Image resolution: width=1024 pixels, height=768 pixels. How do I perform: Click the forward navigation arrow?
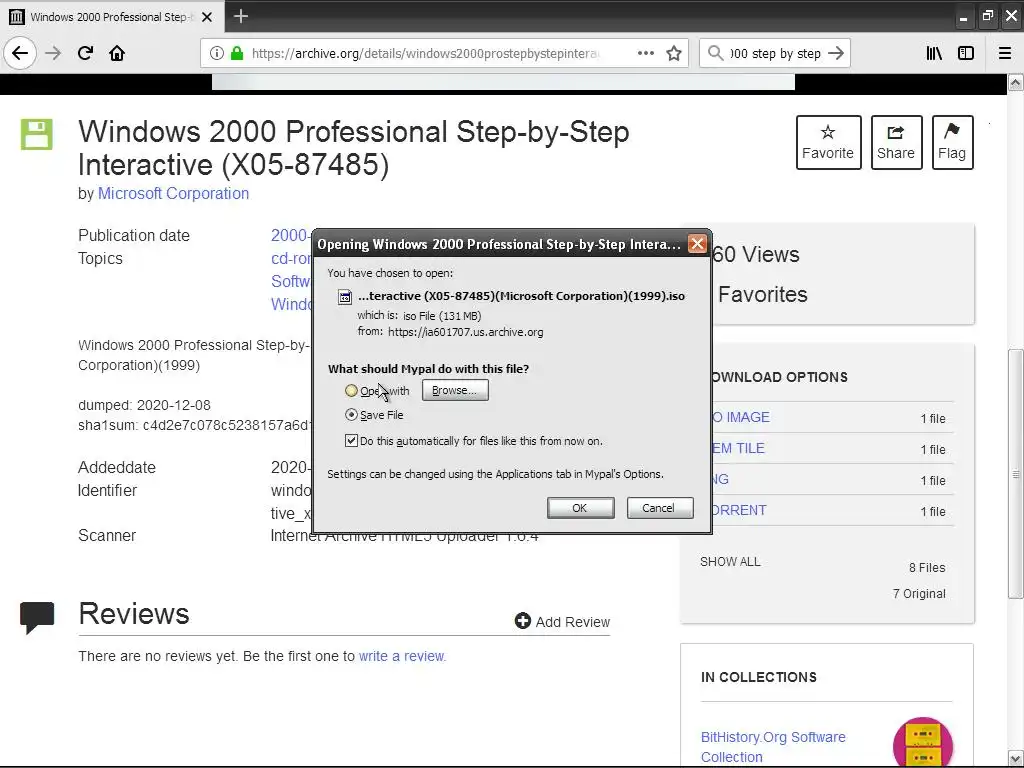(53, 53)
